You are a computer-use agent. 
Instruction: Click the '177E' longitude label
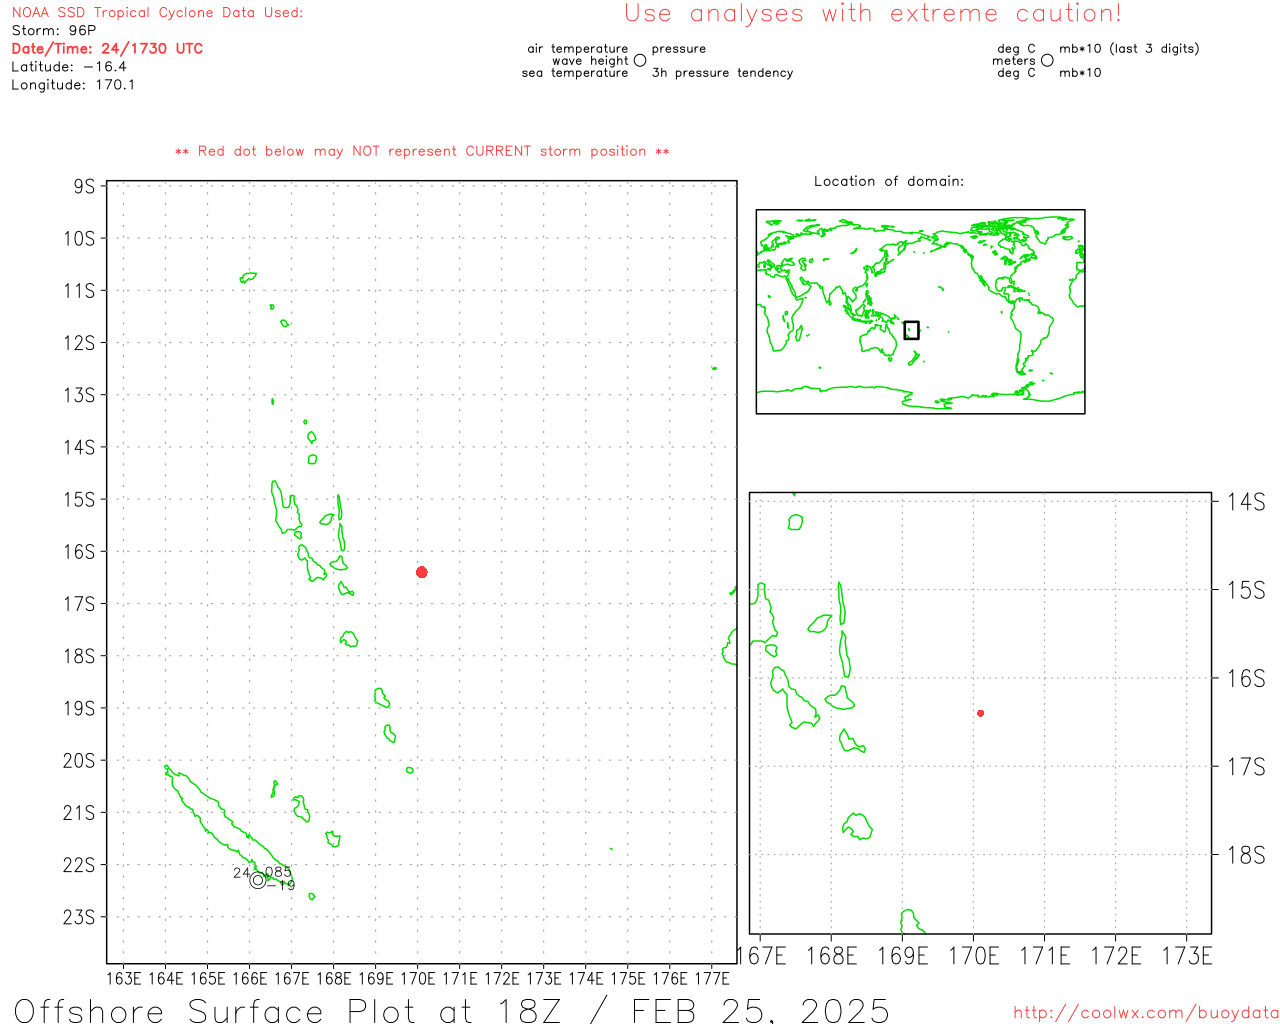(x=712, y=978)
